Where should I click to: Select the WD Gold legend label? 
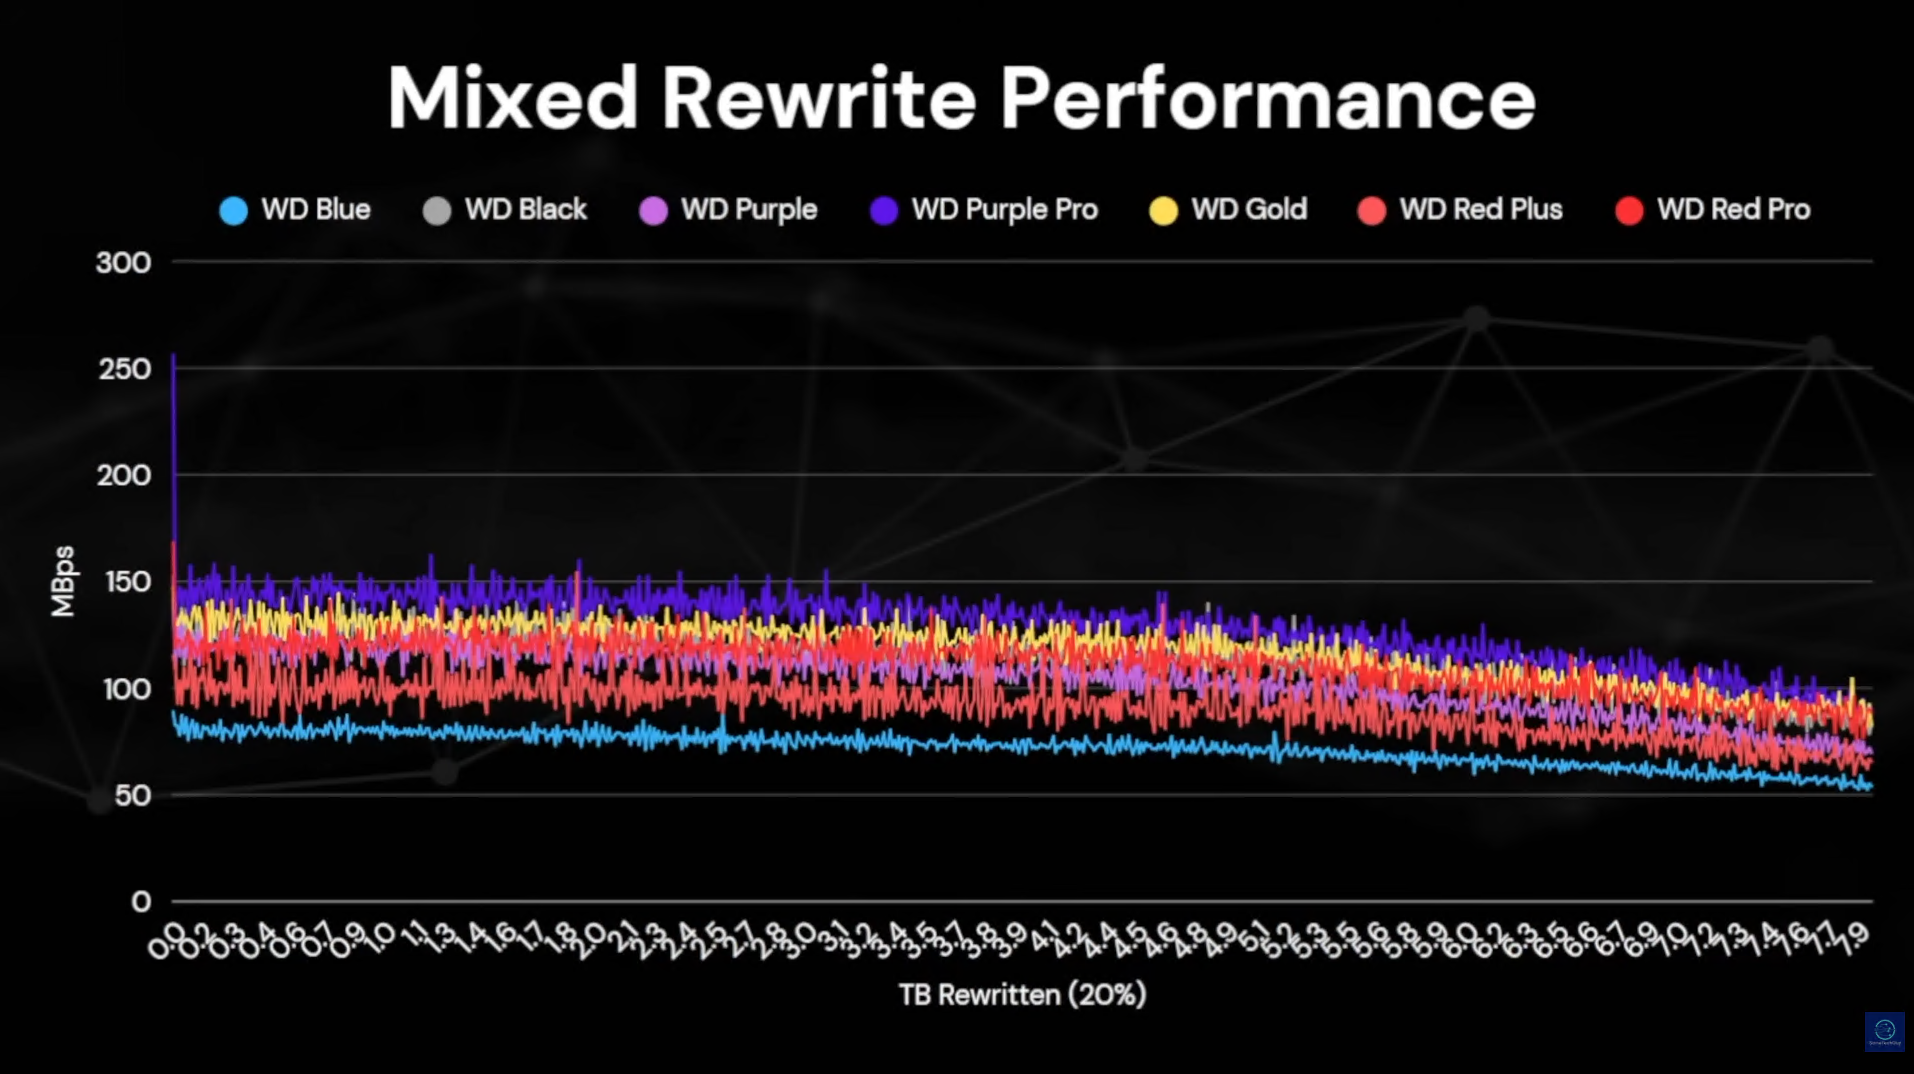click(x=1249, y=209)
